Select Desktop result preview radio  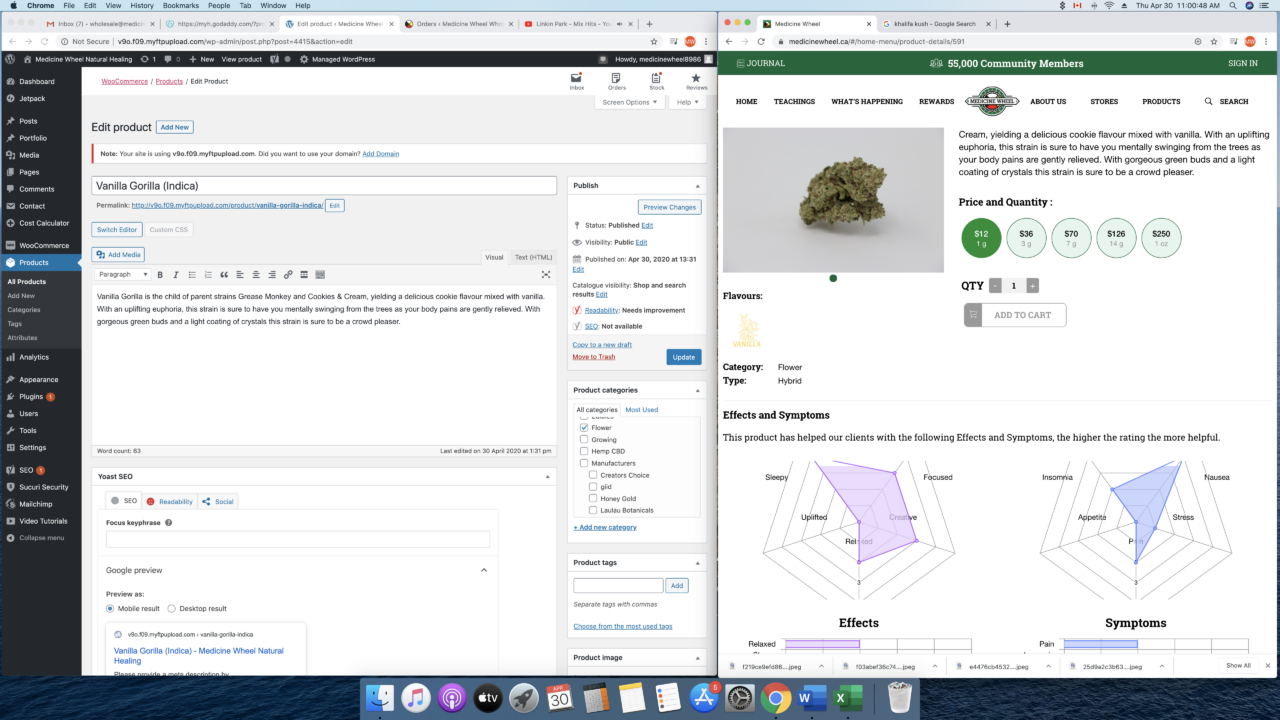click(x=171, y=608)
